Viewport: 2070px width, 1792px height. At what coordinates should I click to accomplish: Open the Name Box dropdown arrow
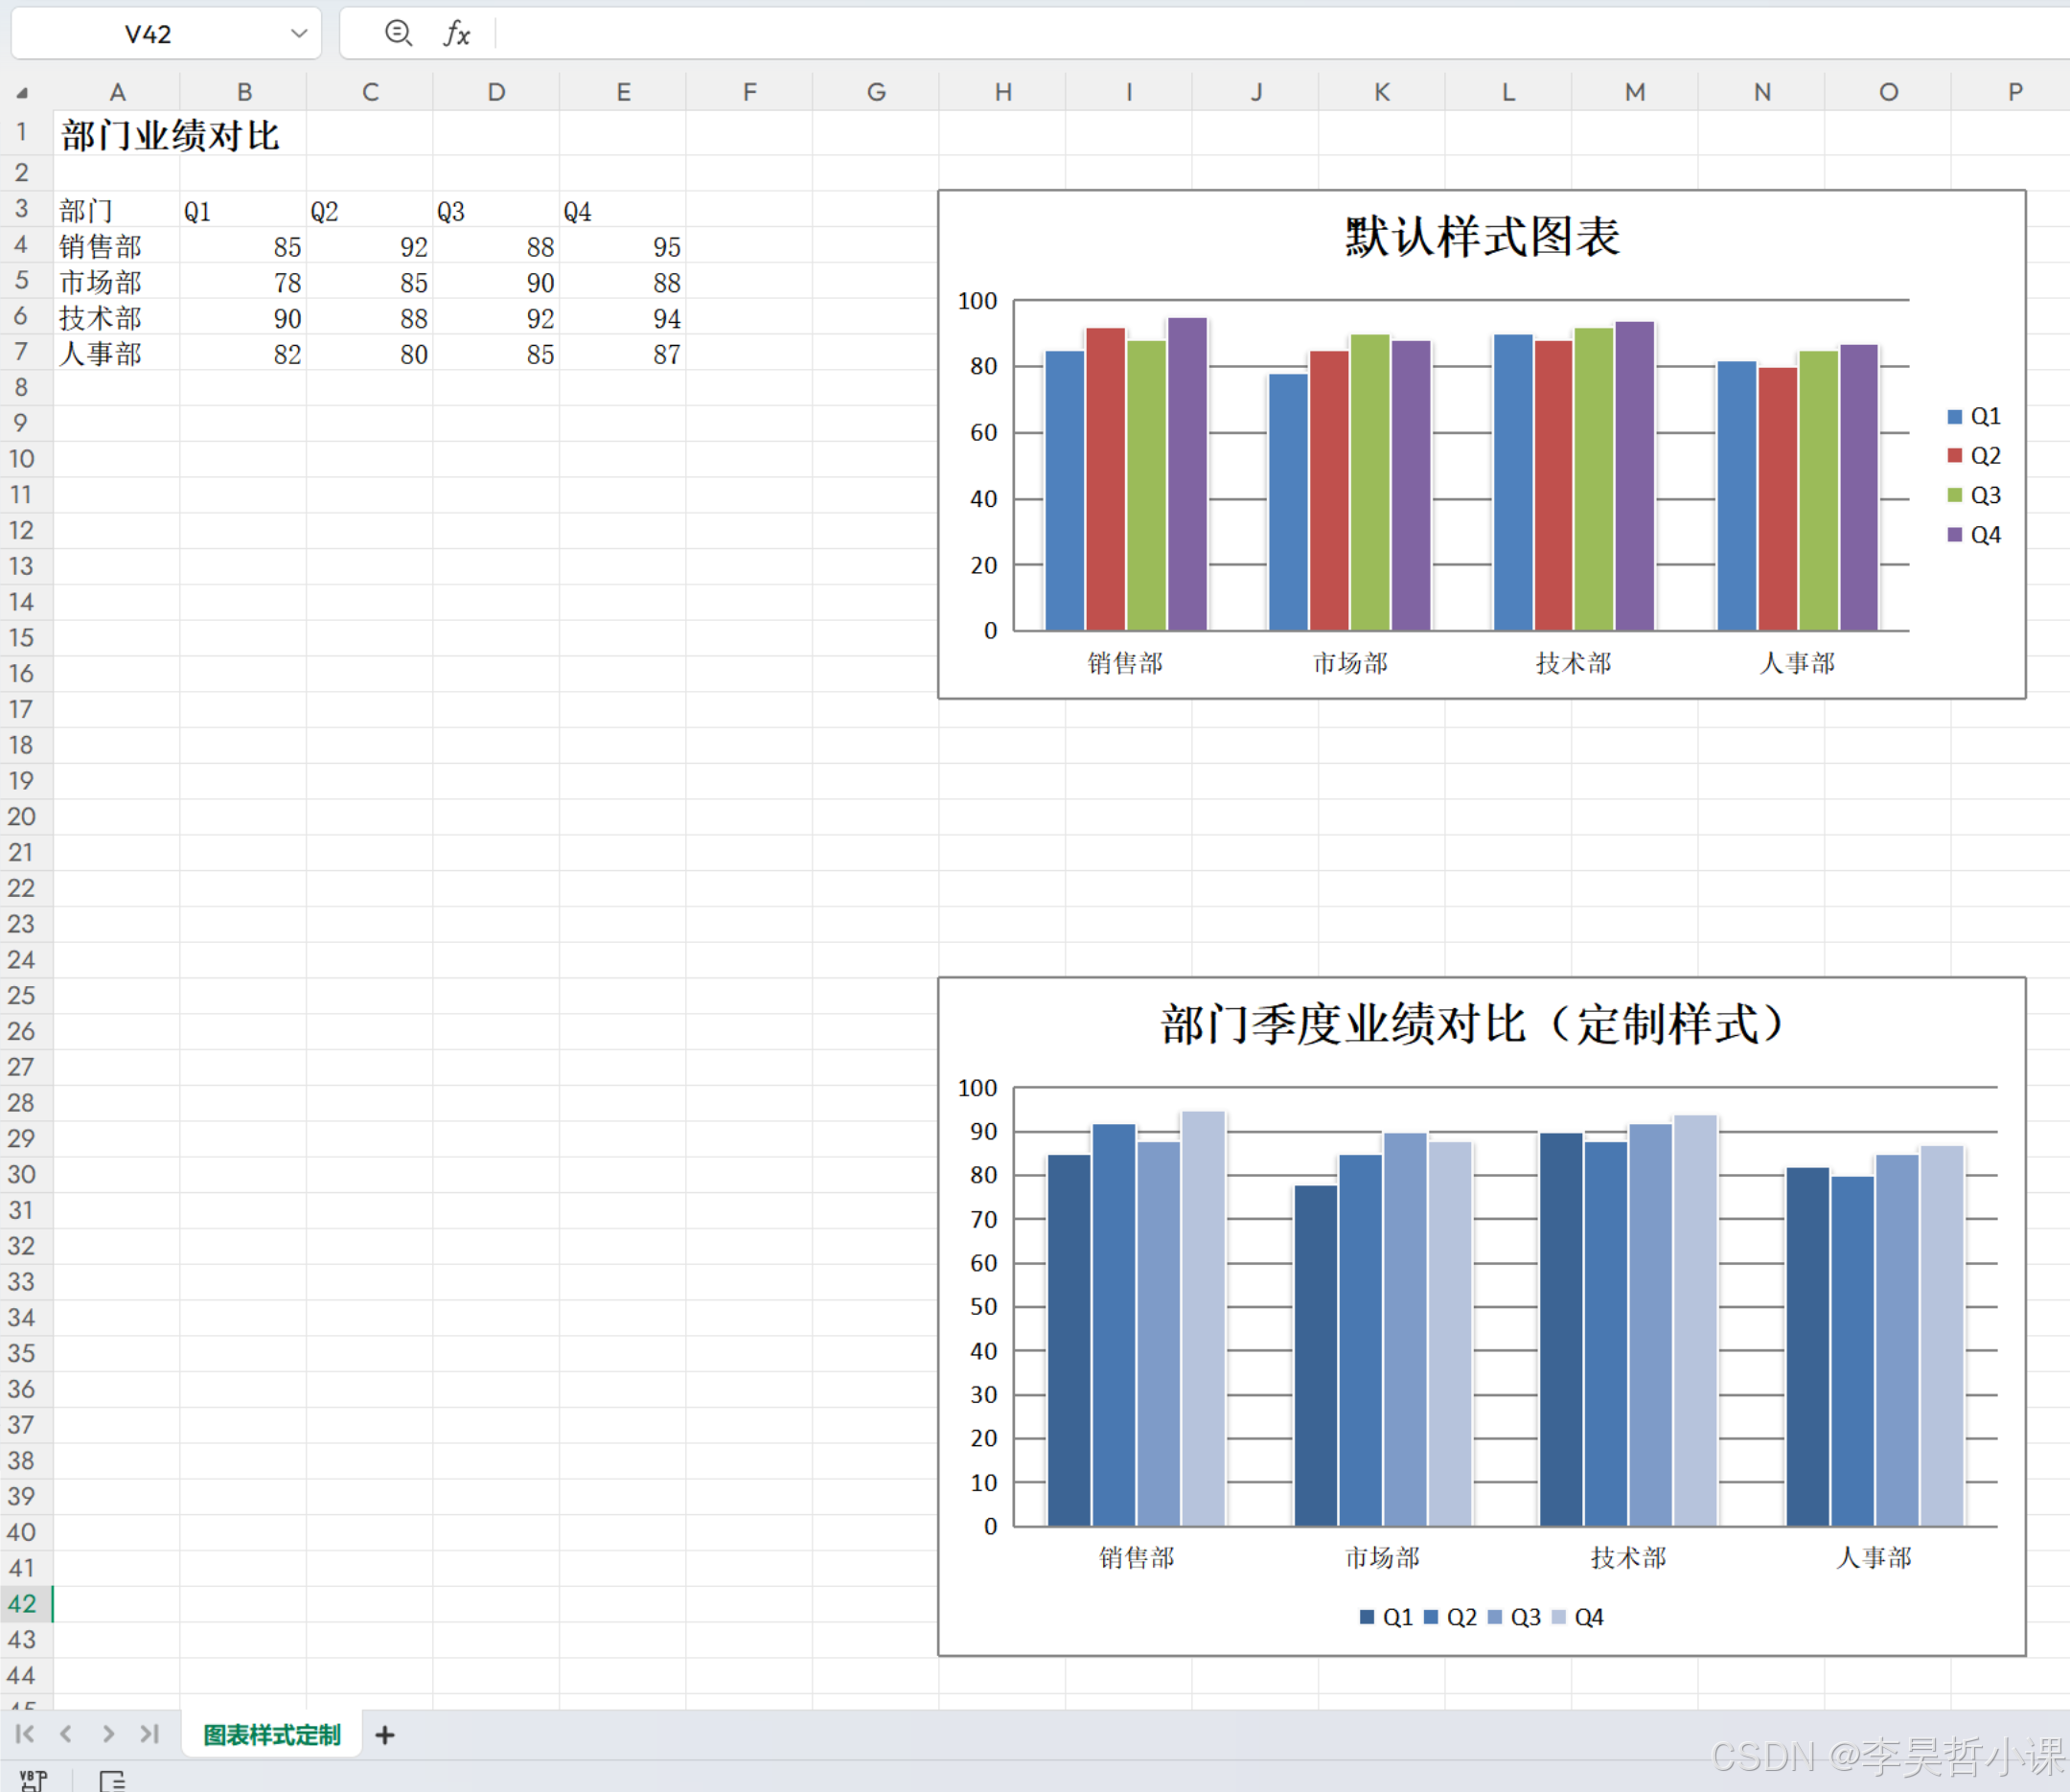pos(298,33)
